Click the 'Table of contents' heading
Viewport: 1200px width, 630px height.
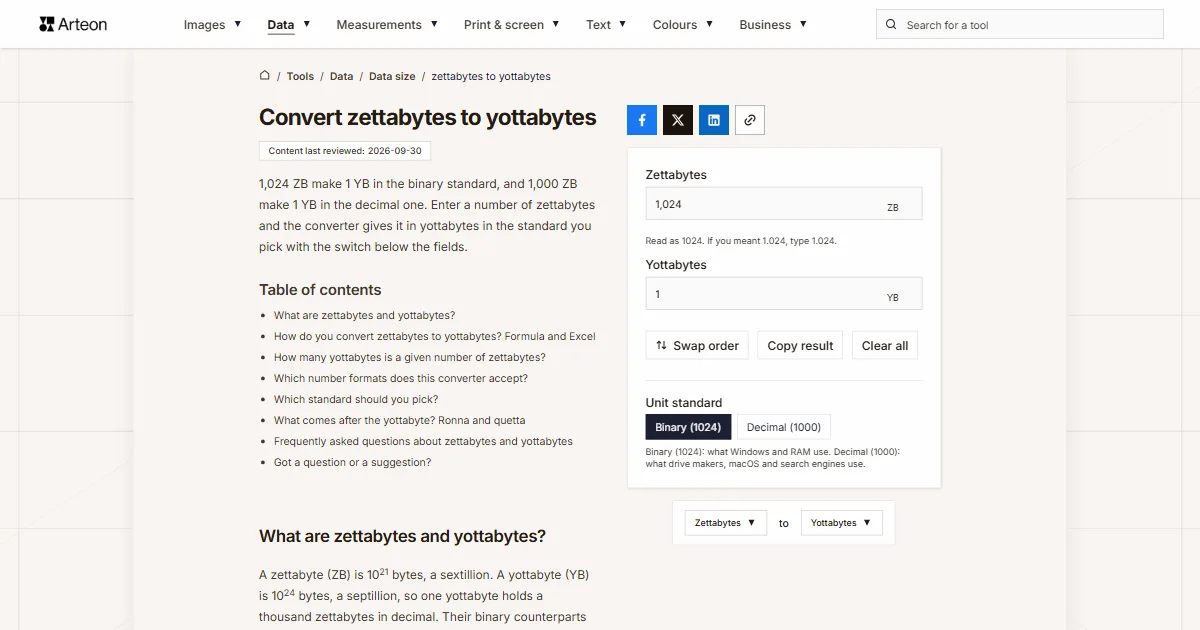coord(320,290)
